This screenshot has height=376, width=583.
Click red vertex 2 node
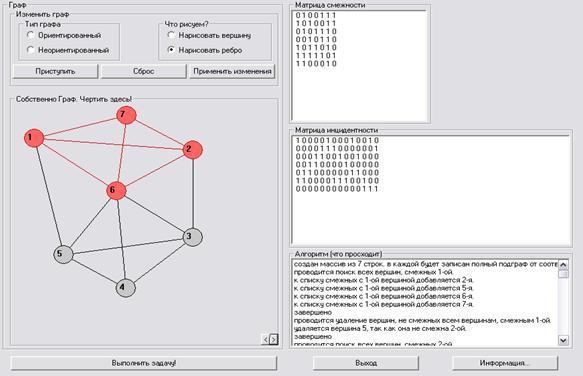pyautogui.click(x=193, y=150)
